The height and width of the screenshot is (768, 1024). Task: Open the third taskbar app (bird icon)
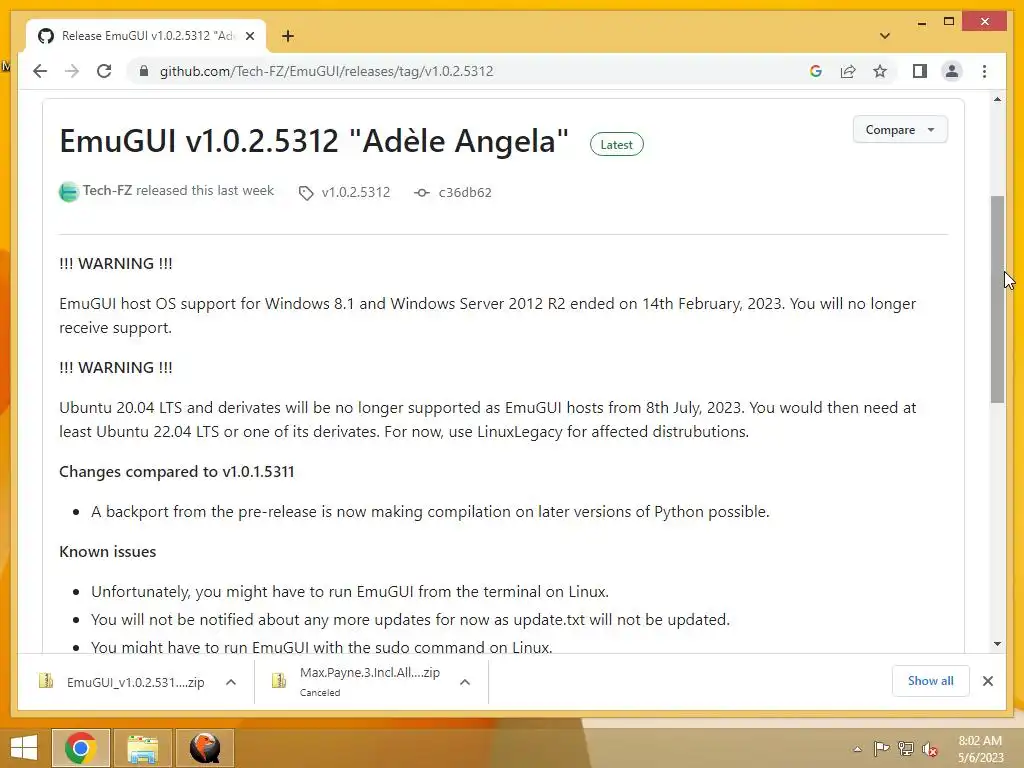pos(205,748)
